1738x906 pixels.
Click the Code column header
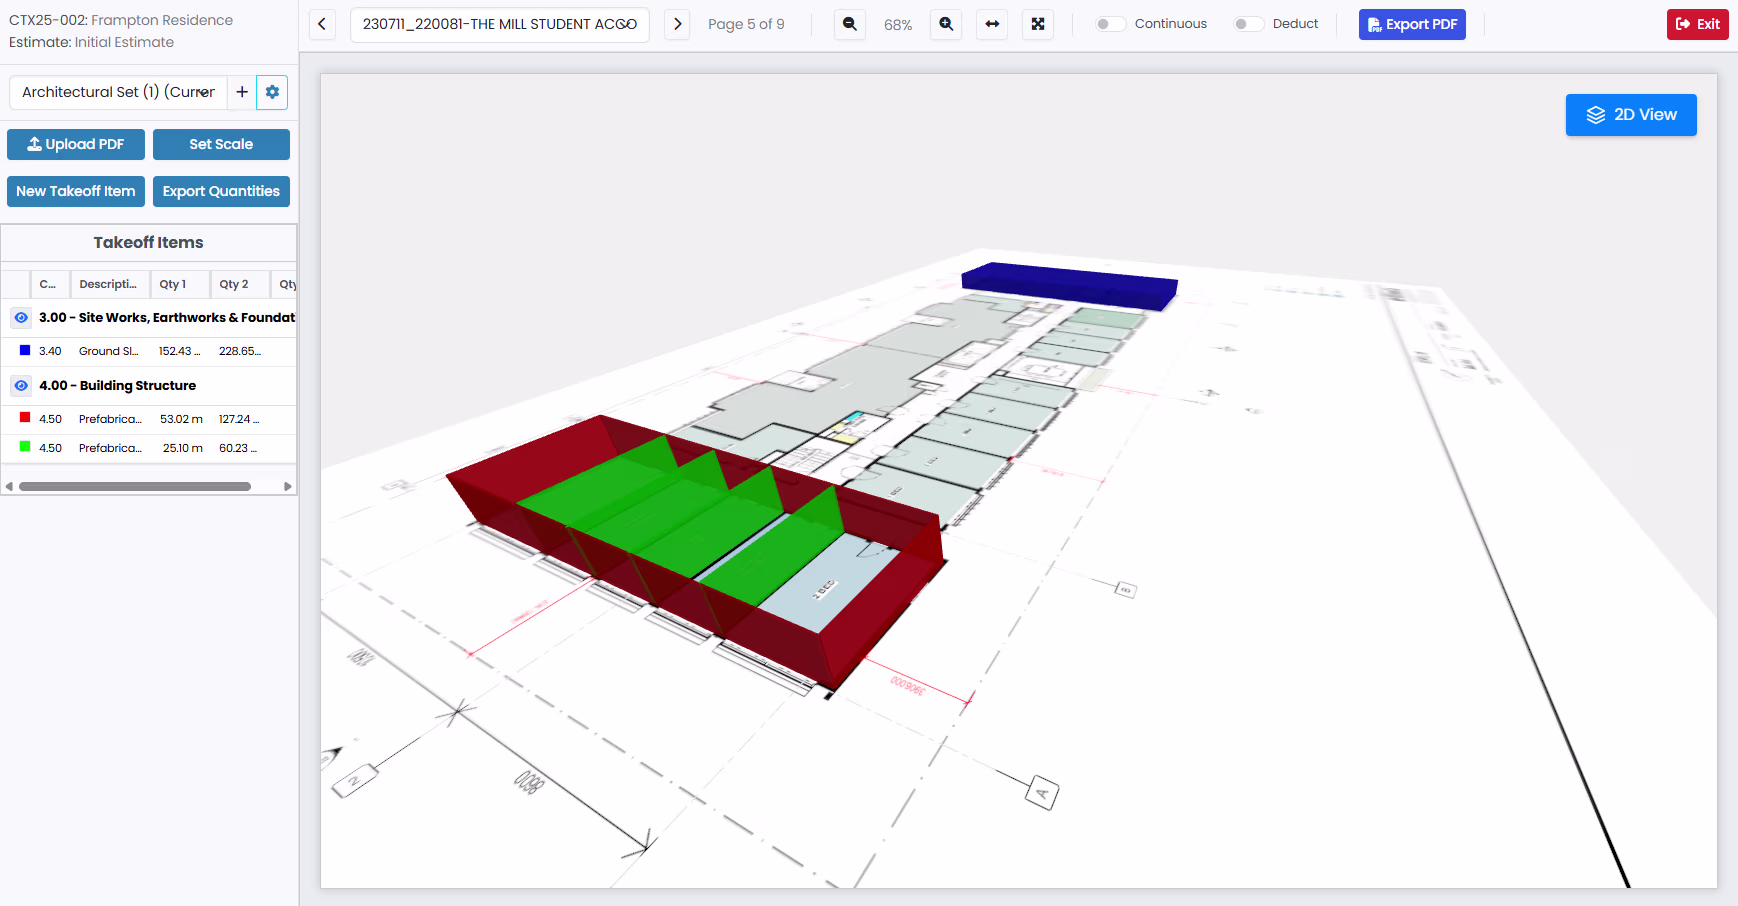point(48,284)
